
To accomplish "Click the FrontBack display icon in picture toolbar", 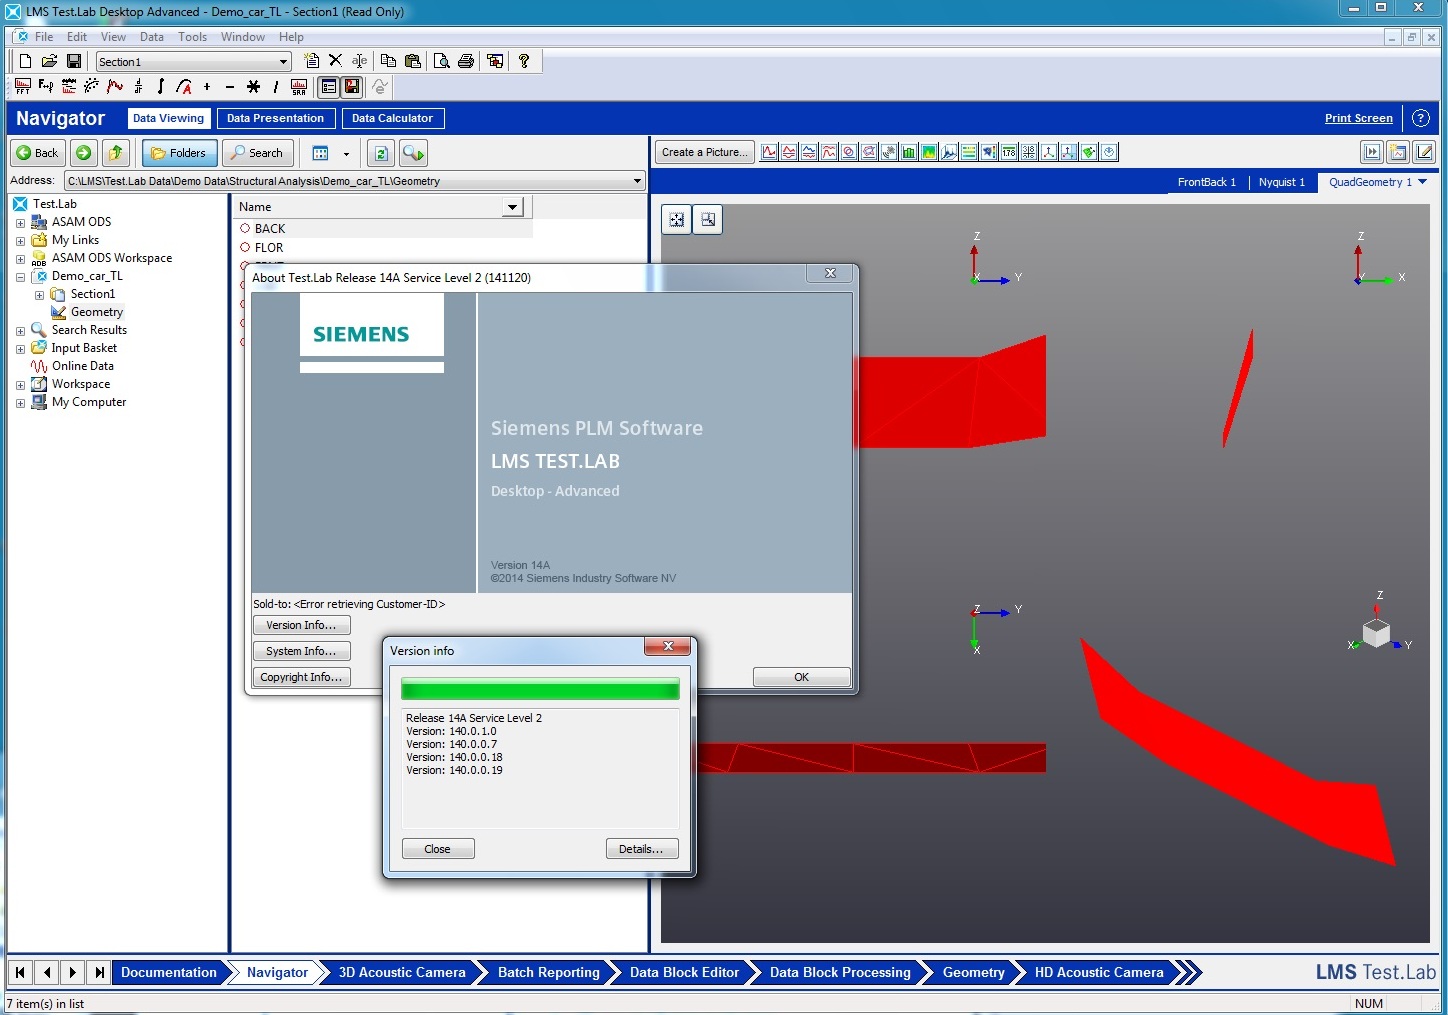I will pyautogui.click(x=769, y=152).
